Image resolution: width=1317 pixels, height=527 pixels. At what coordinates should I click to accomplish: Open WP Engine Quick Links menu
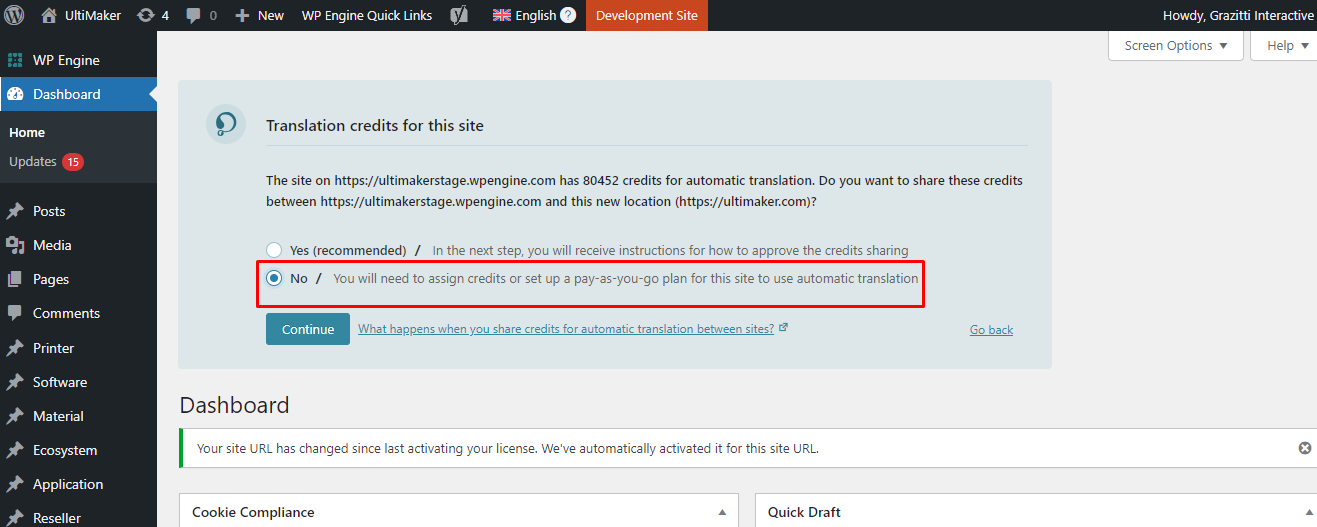coord(366,15)
